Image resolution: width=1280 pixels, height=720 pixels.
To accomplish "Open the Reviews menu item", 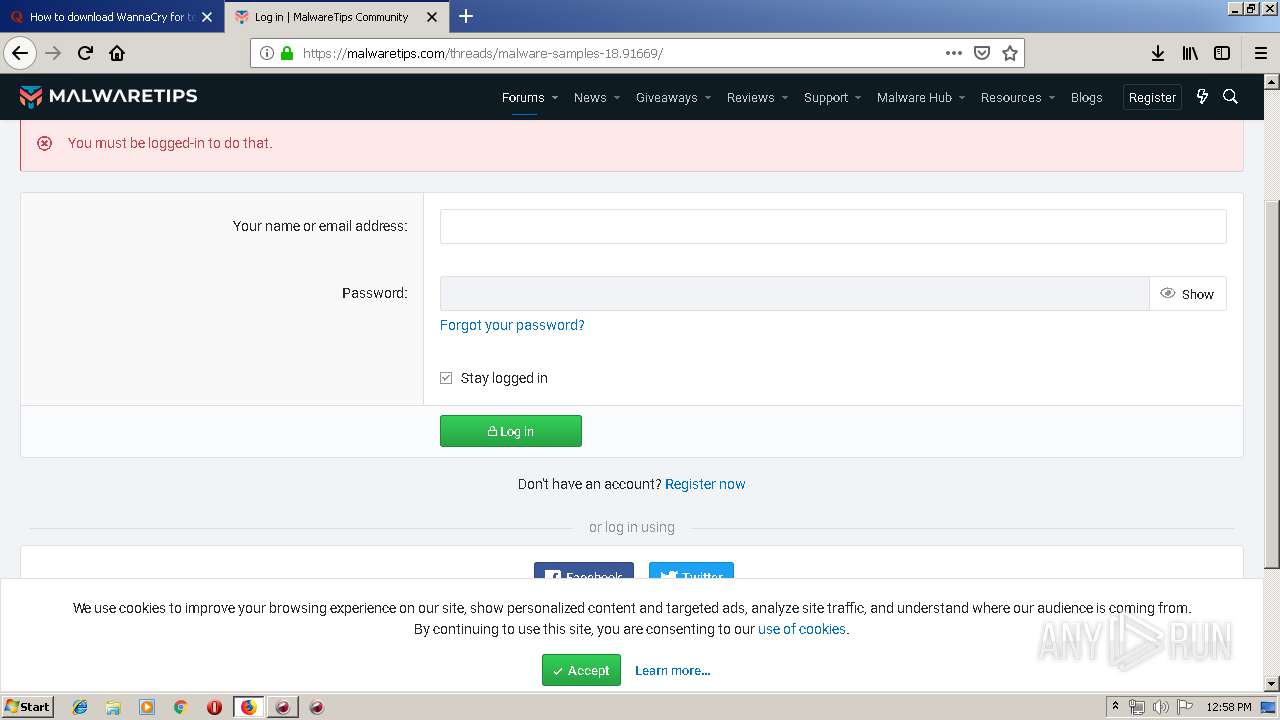I will click(750, 97).
